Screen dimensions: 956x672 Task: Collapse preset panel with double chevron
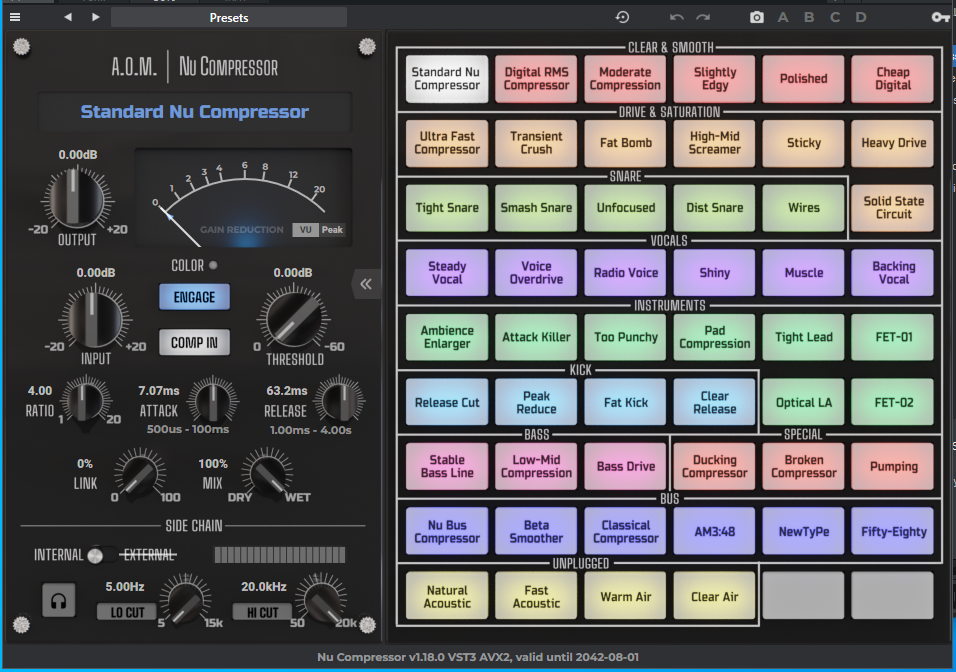click(366, 284)
